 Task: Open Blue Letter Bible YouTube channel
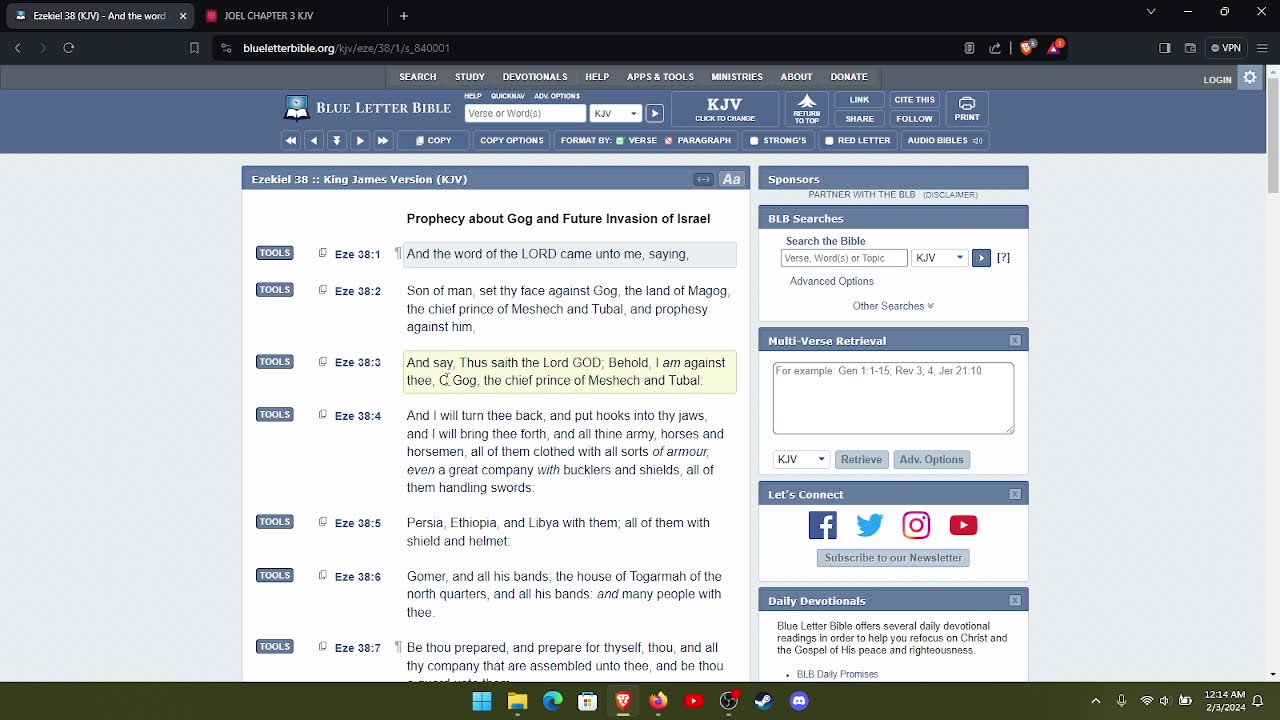(963, 525)
